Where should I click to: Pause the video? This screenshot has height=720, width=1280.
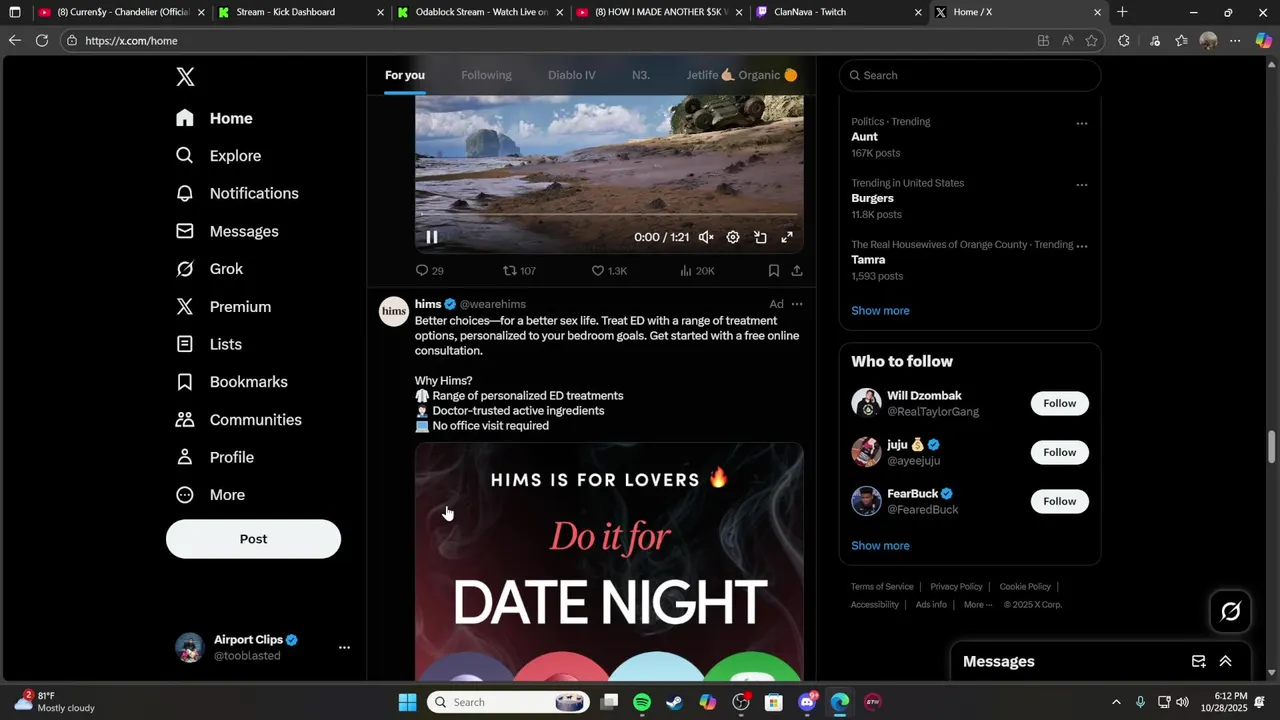point(432,237)
